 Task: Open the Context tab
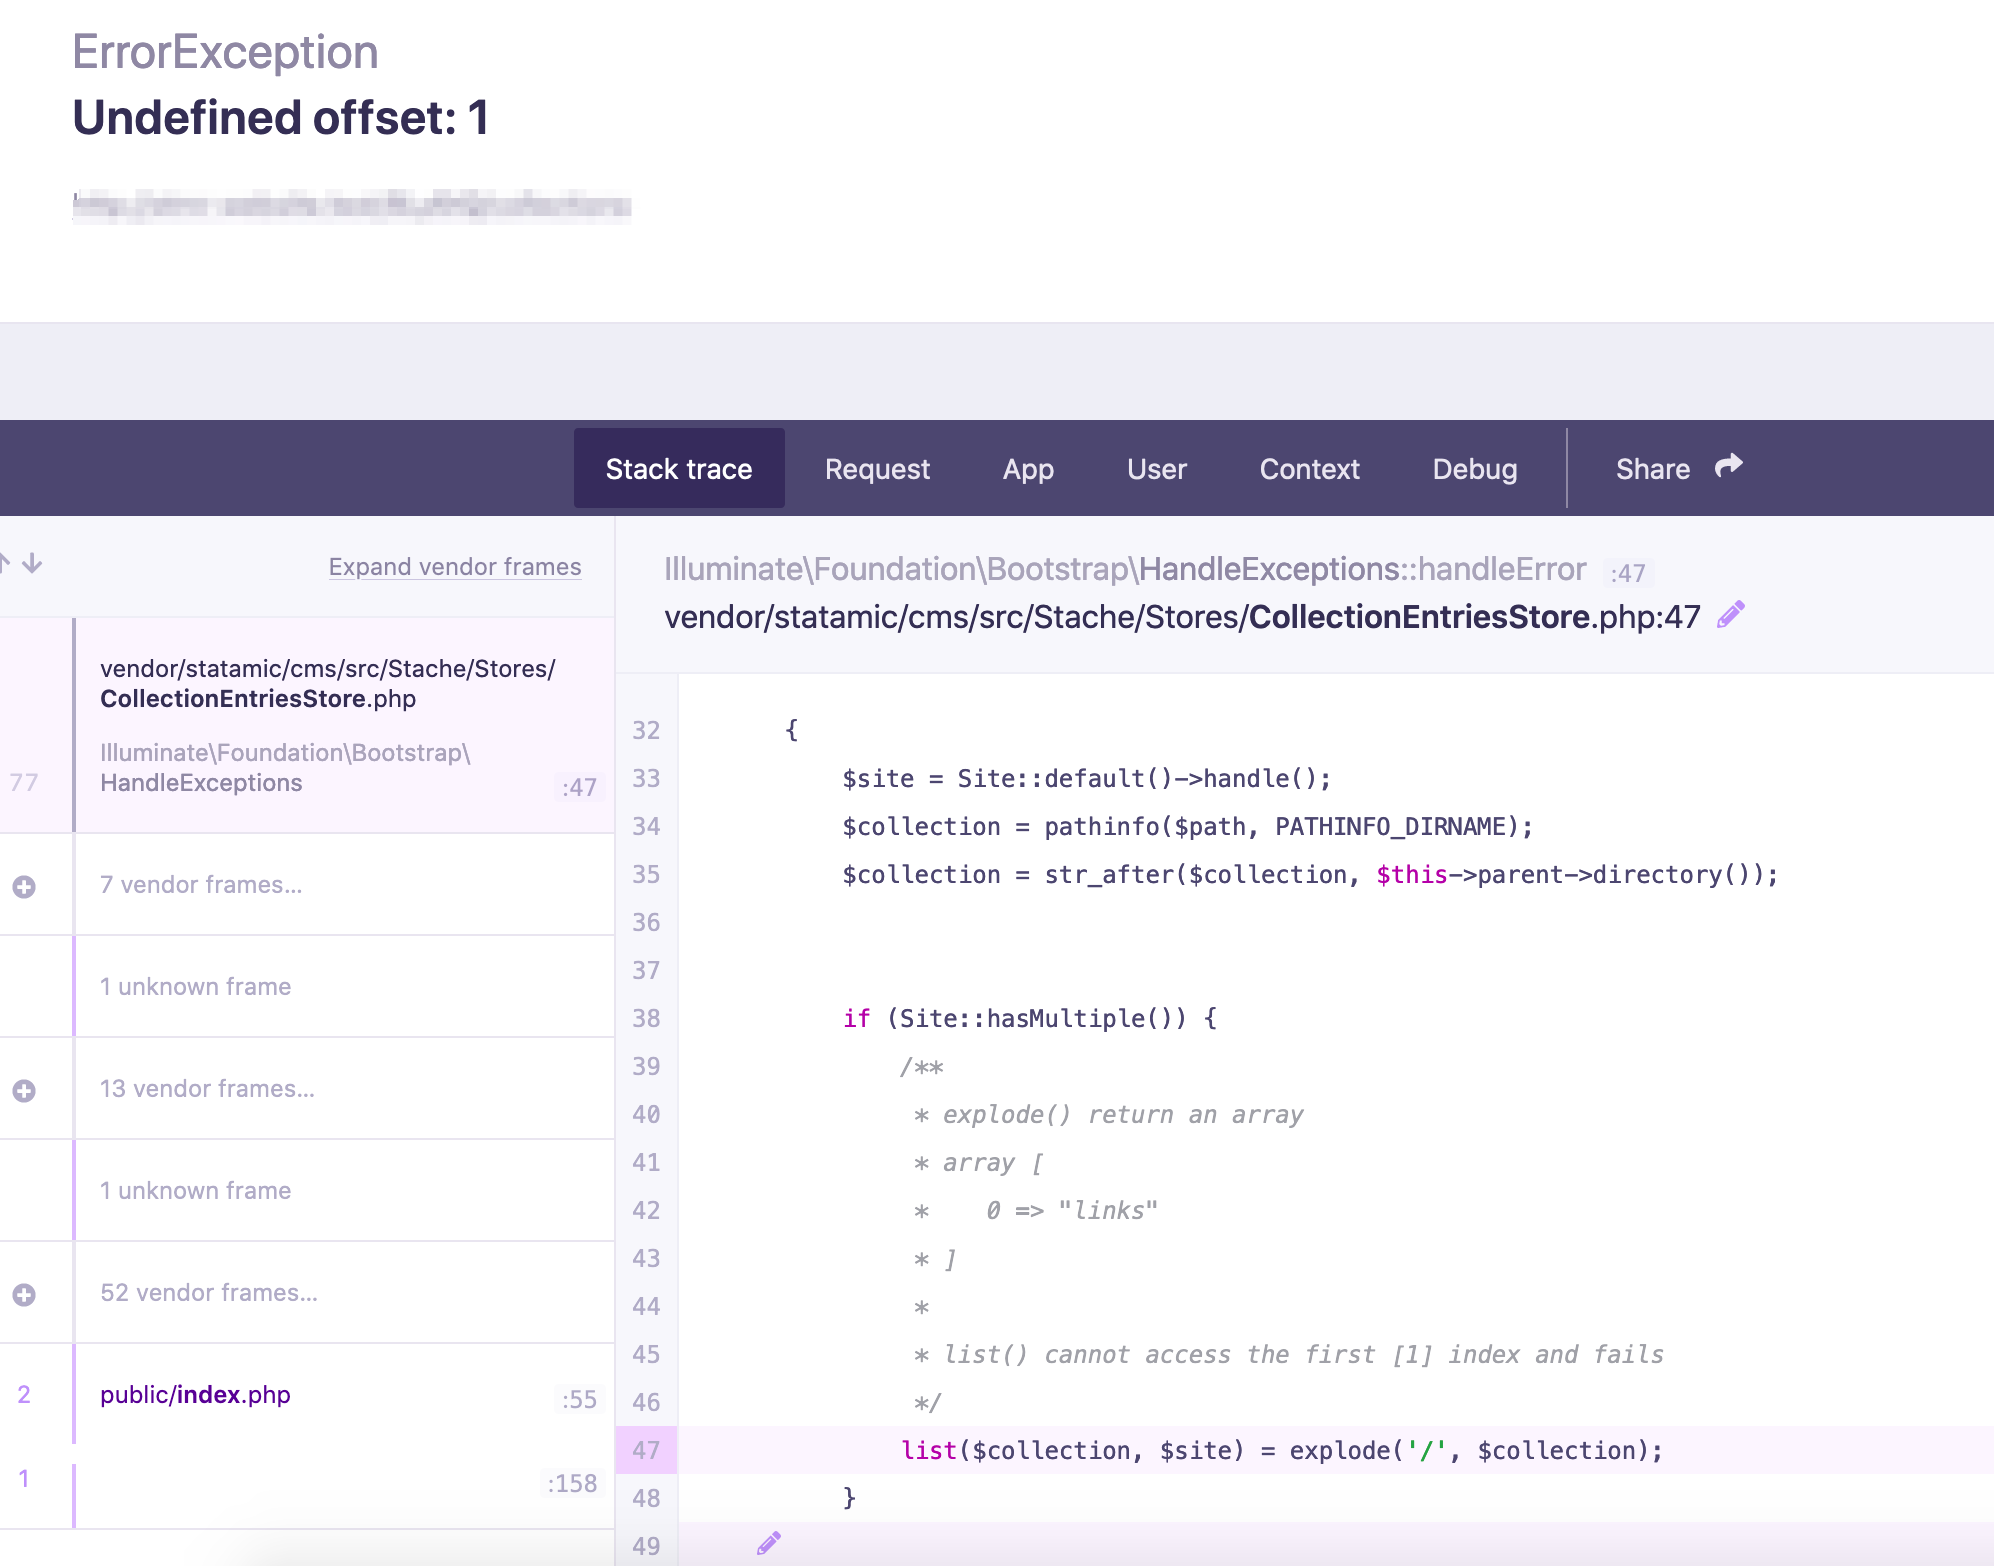tap(1309, 468)
